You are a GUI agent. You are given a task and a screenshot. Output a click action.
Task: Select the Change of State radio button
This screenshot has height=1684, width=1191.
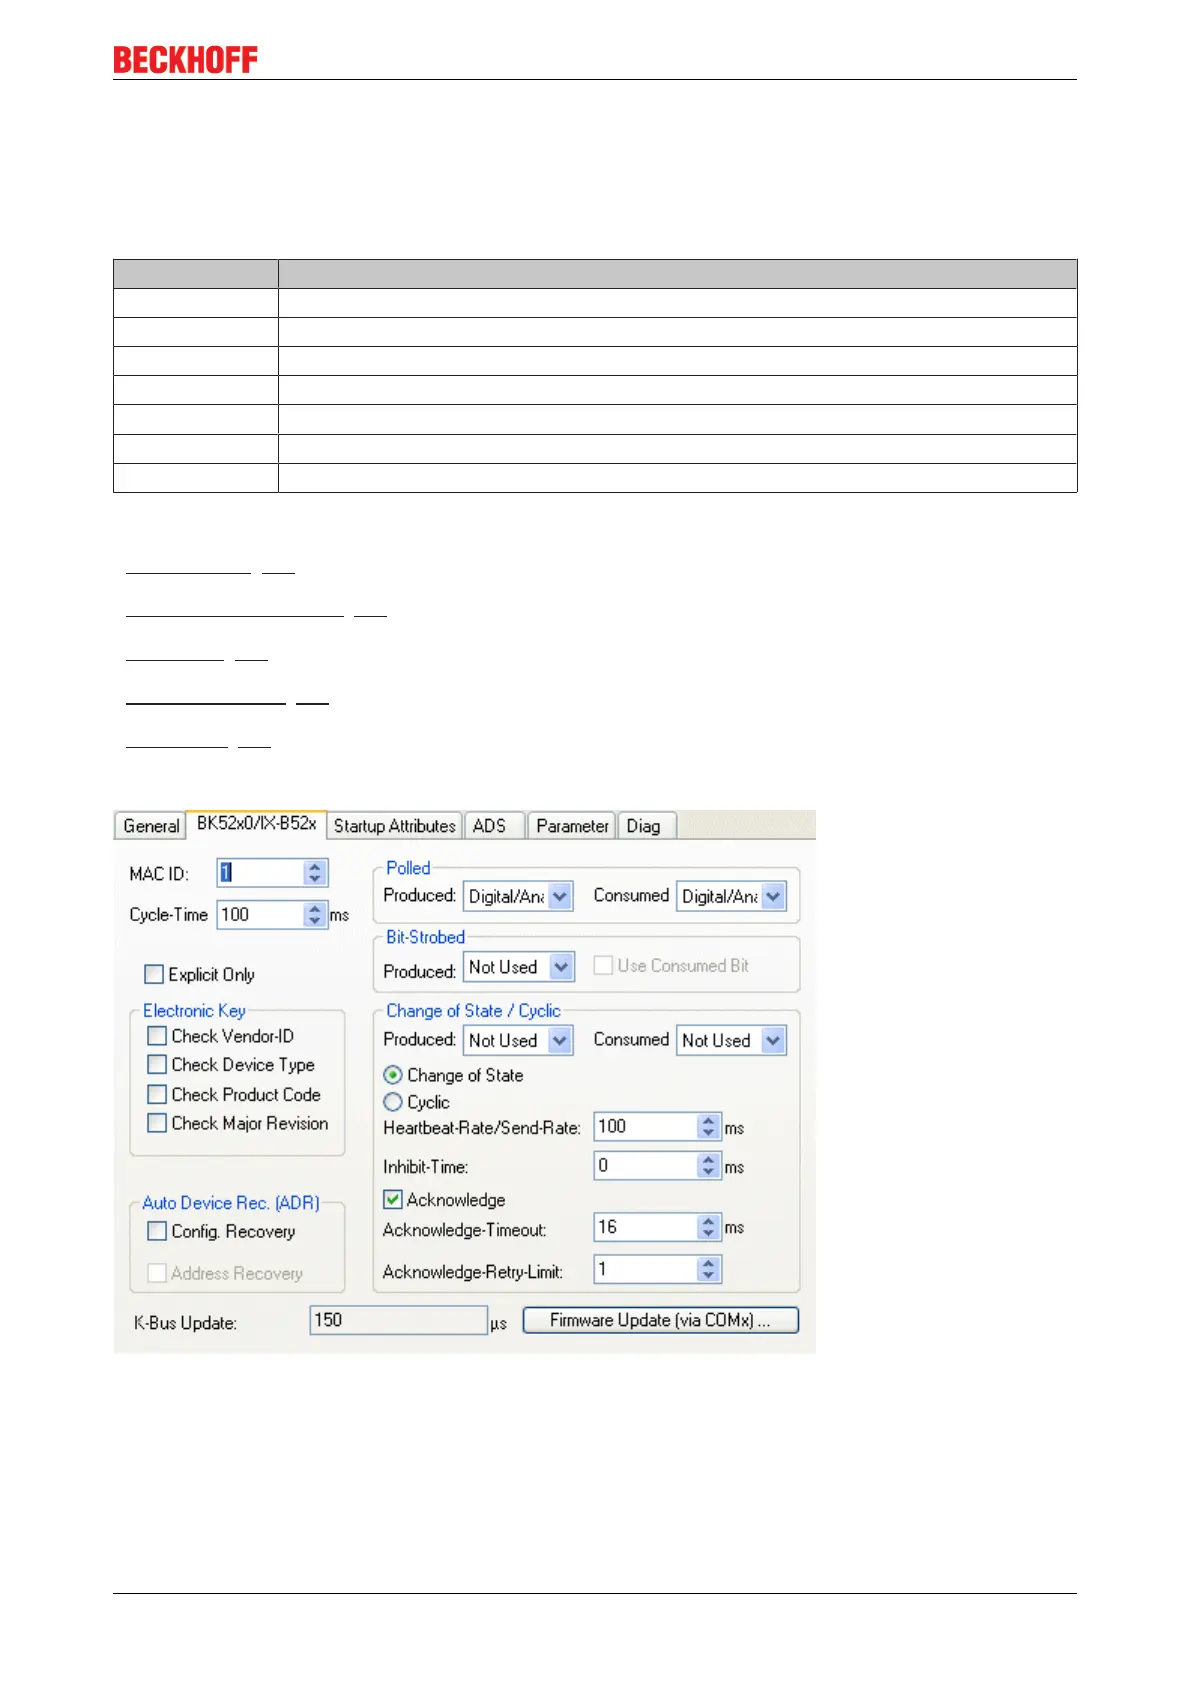tap(393, 1075)
